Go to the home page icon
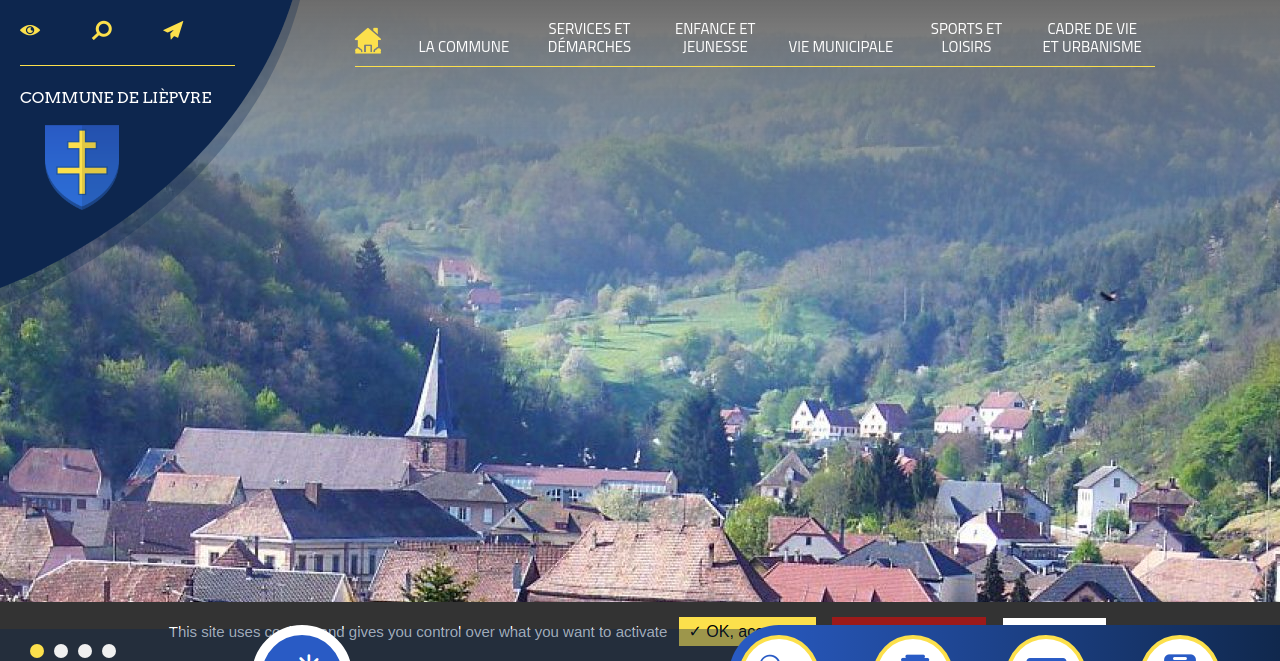Image resolution: width=1280 pixels, height=661 pixels. point(368,40)
